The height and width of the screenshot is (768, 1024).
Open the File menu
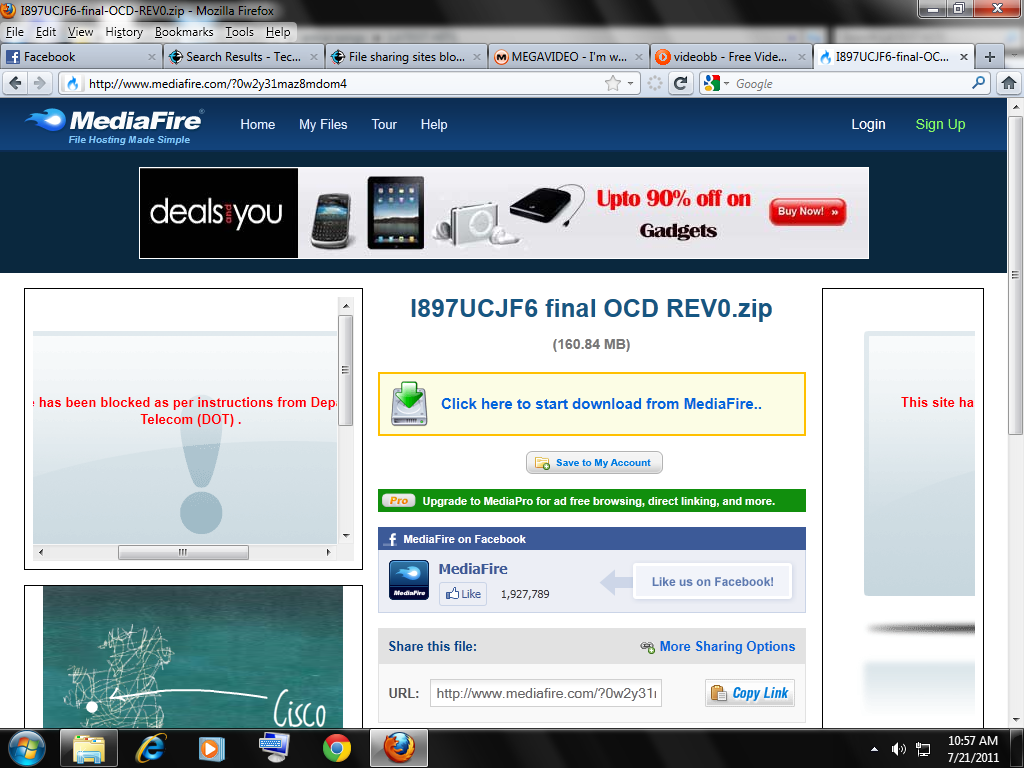[14, 32]
